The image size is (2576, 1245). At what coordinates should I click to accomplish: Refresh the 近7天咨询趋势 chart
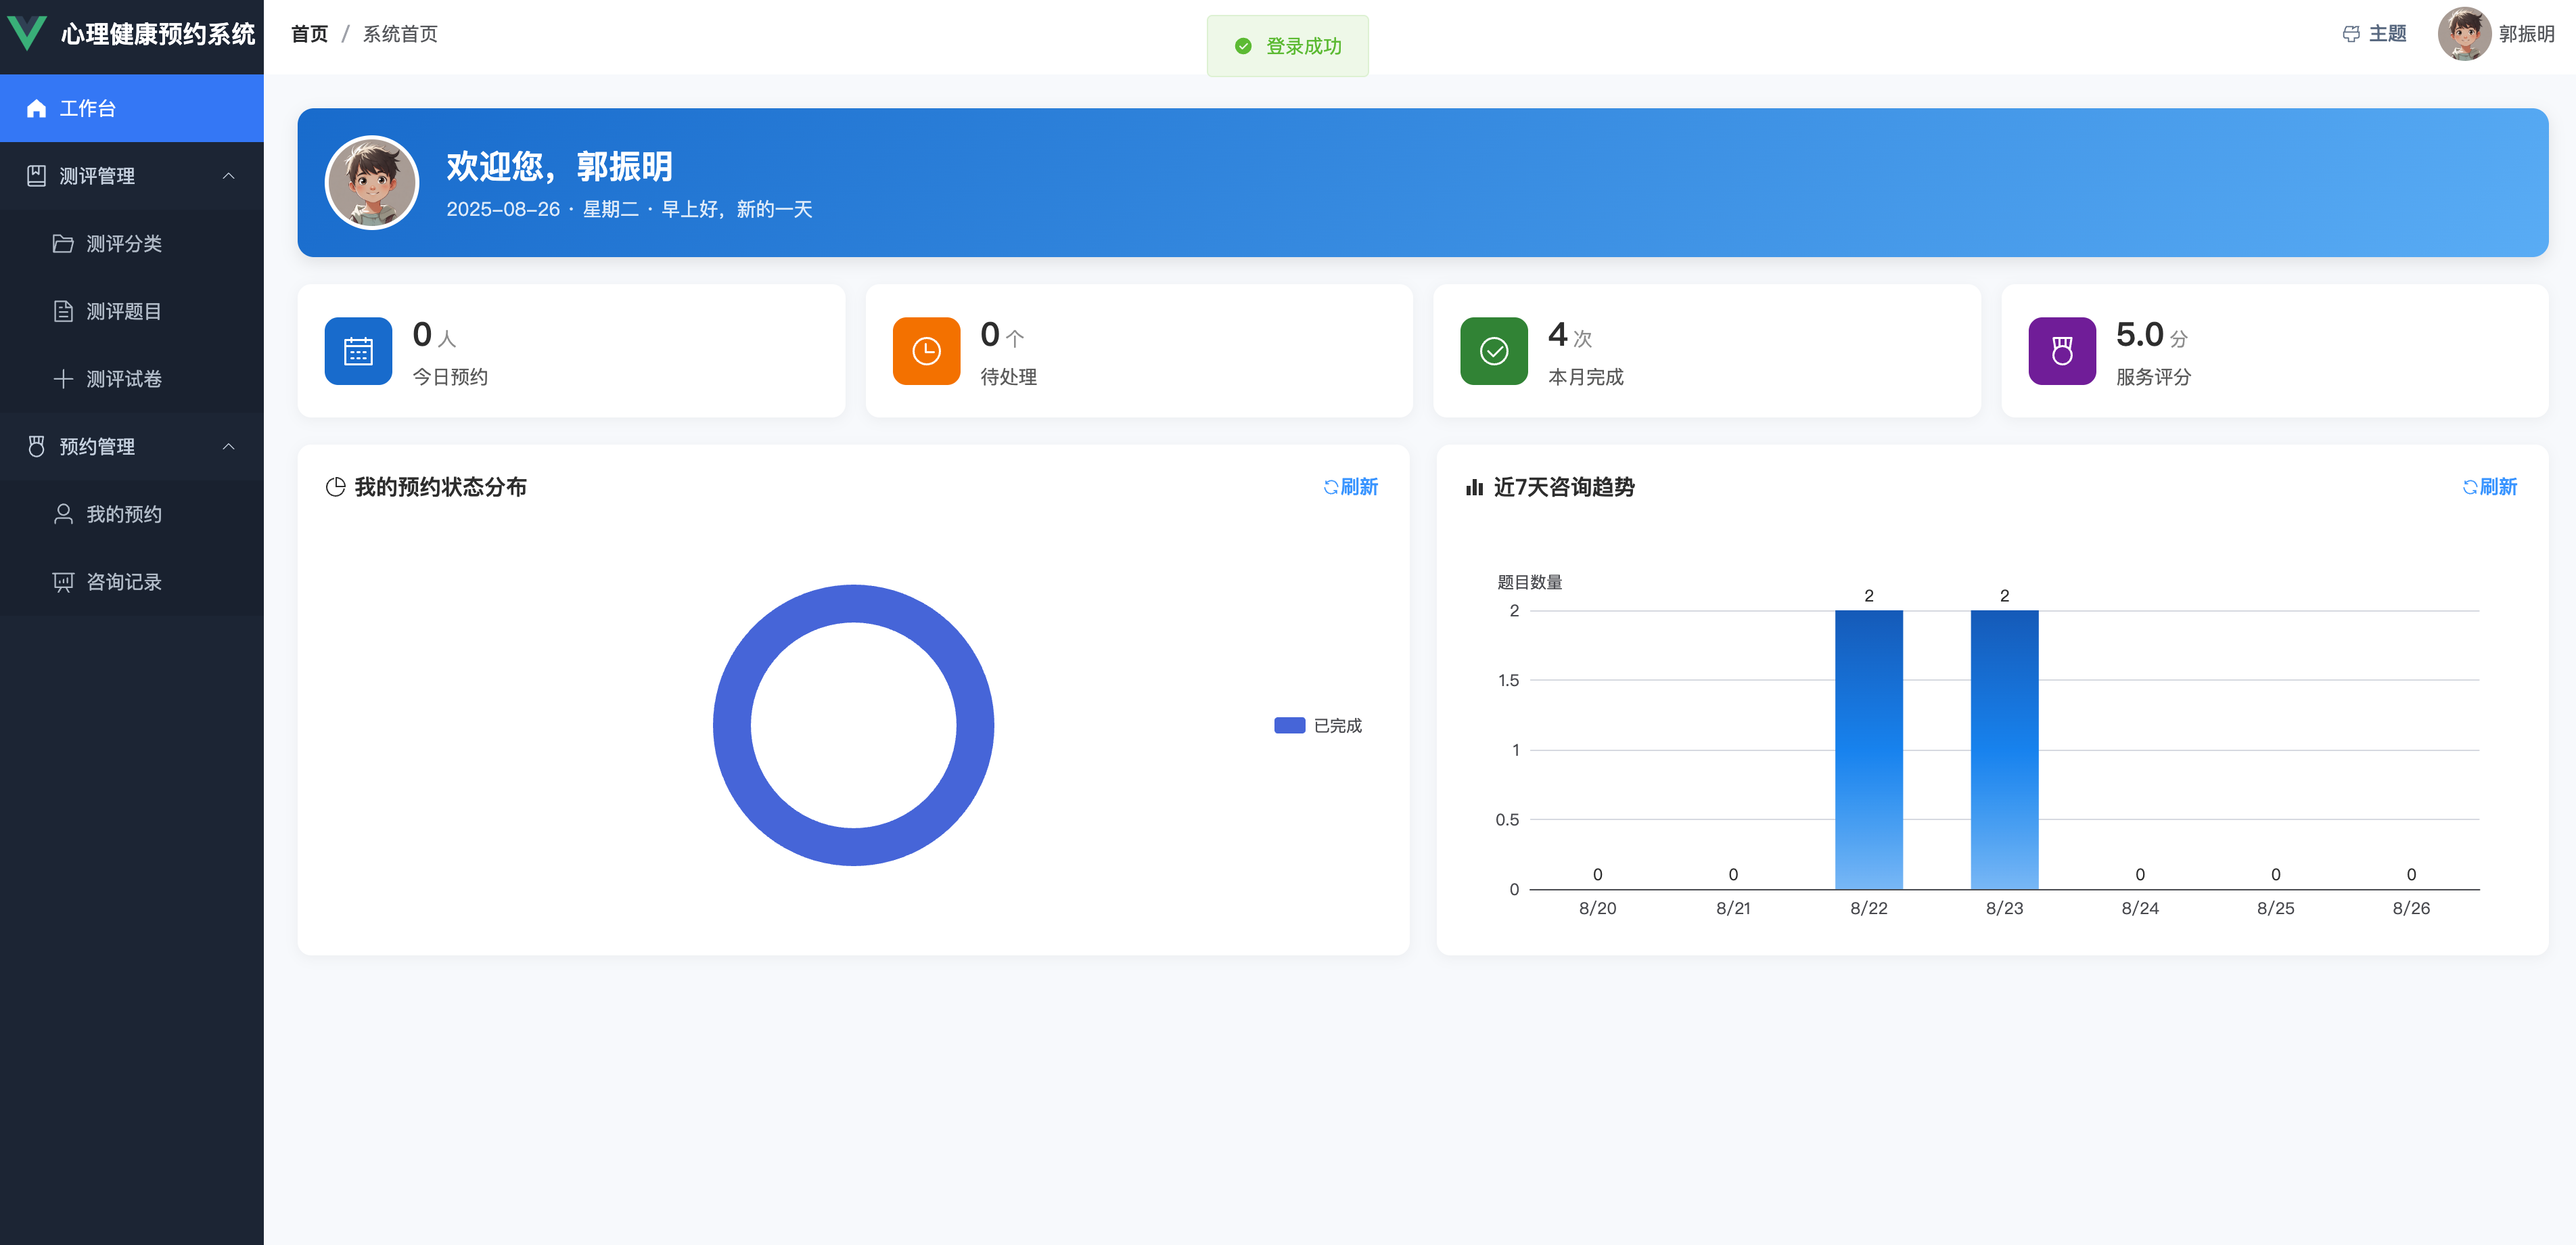(x=2489, y=487)
